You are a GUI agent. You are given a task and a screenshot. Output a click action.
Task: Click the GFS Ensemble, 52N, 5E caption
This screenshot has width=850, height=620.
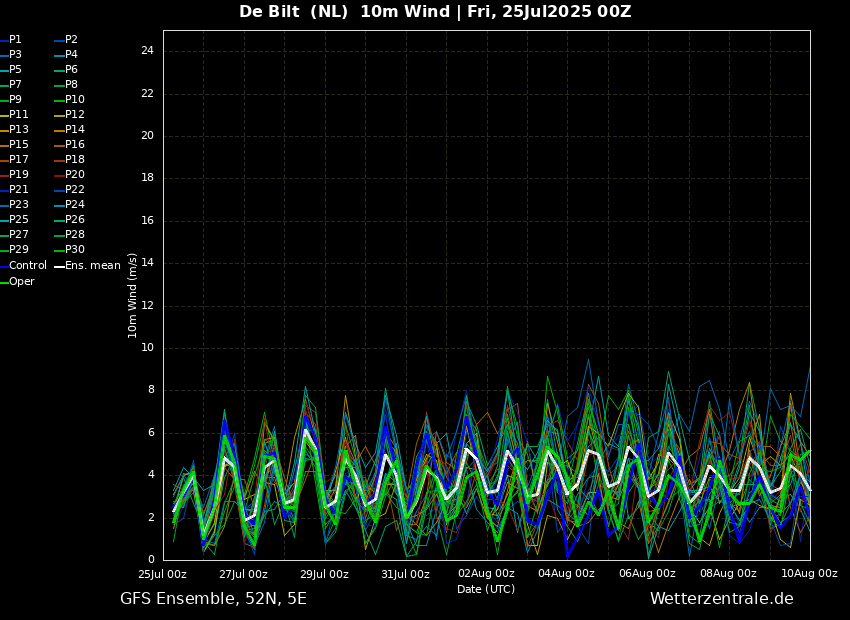(x=213, y=599)
